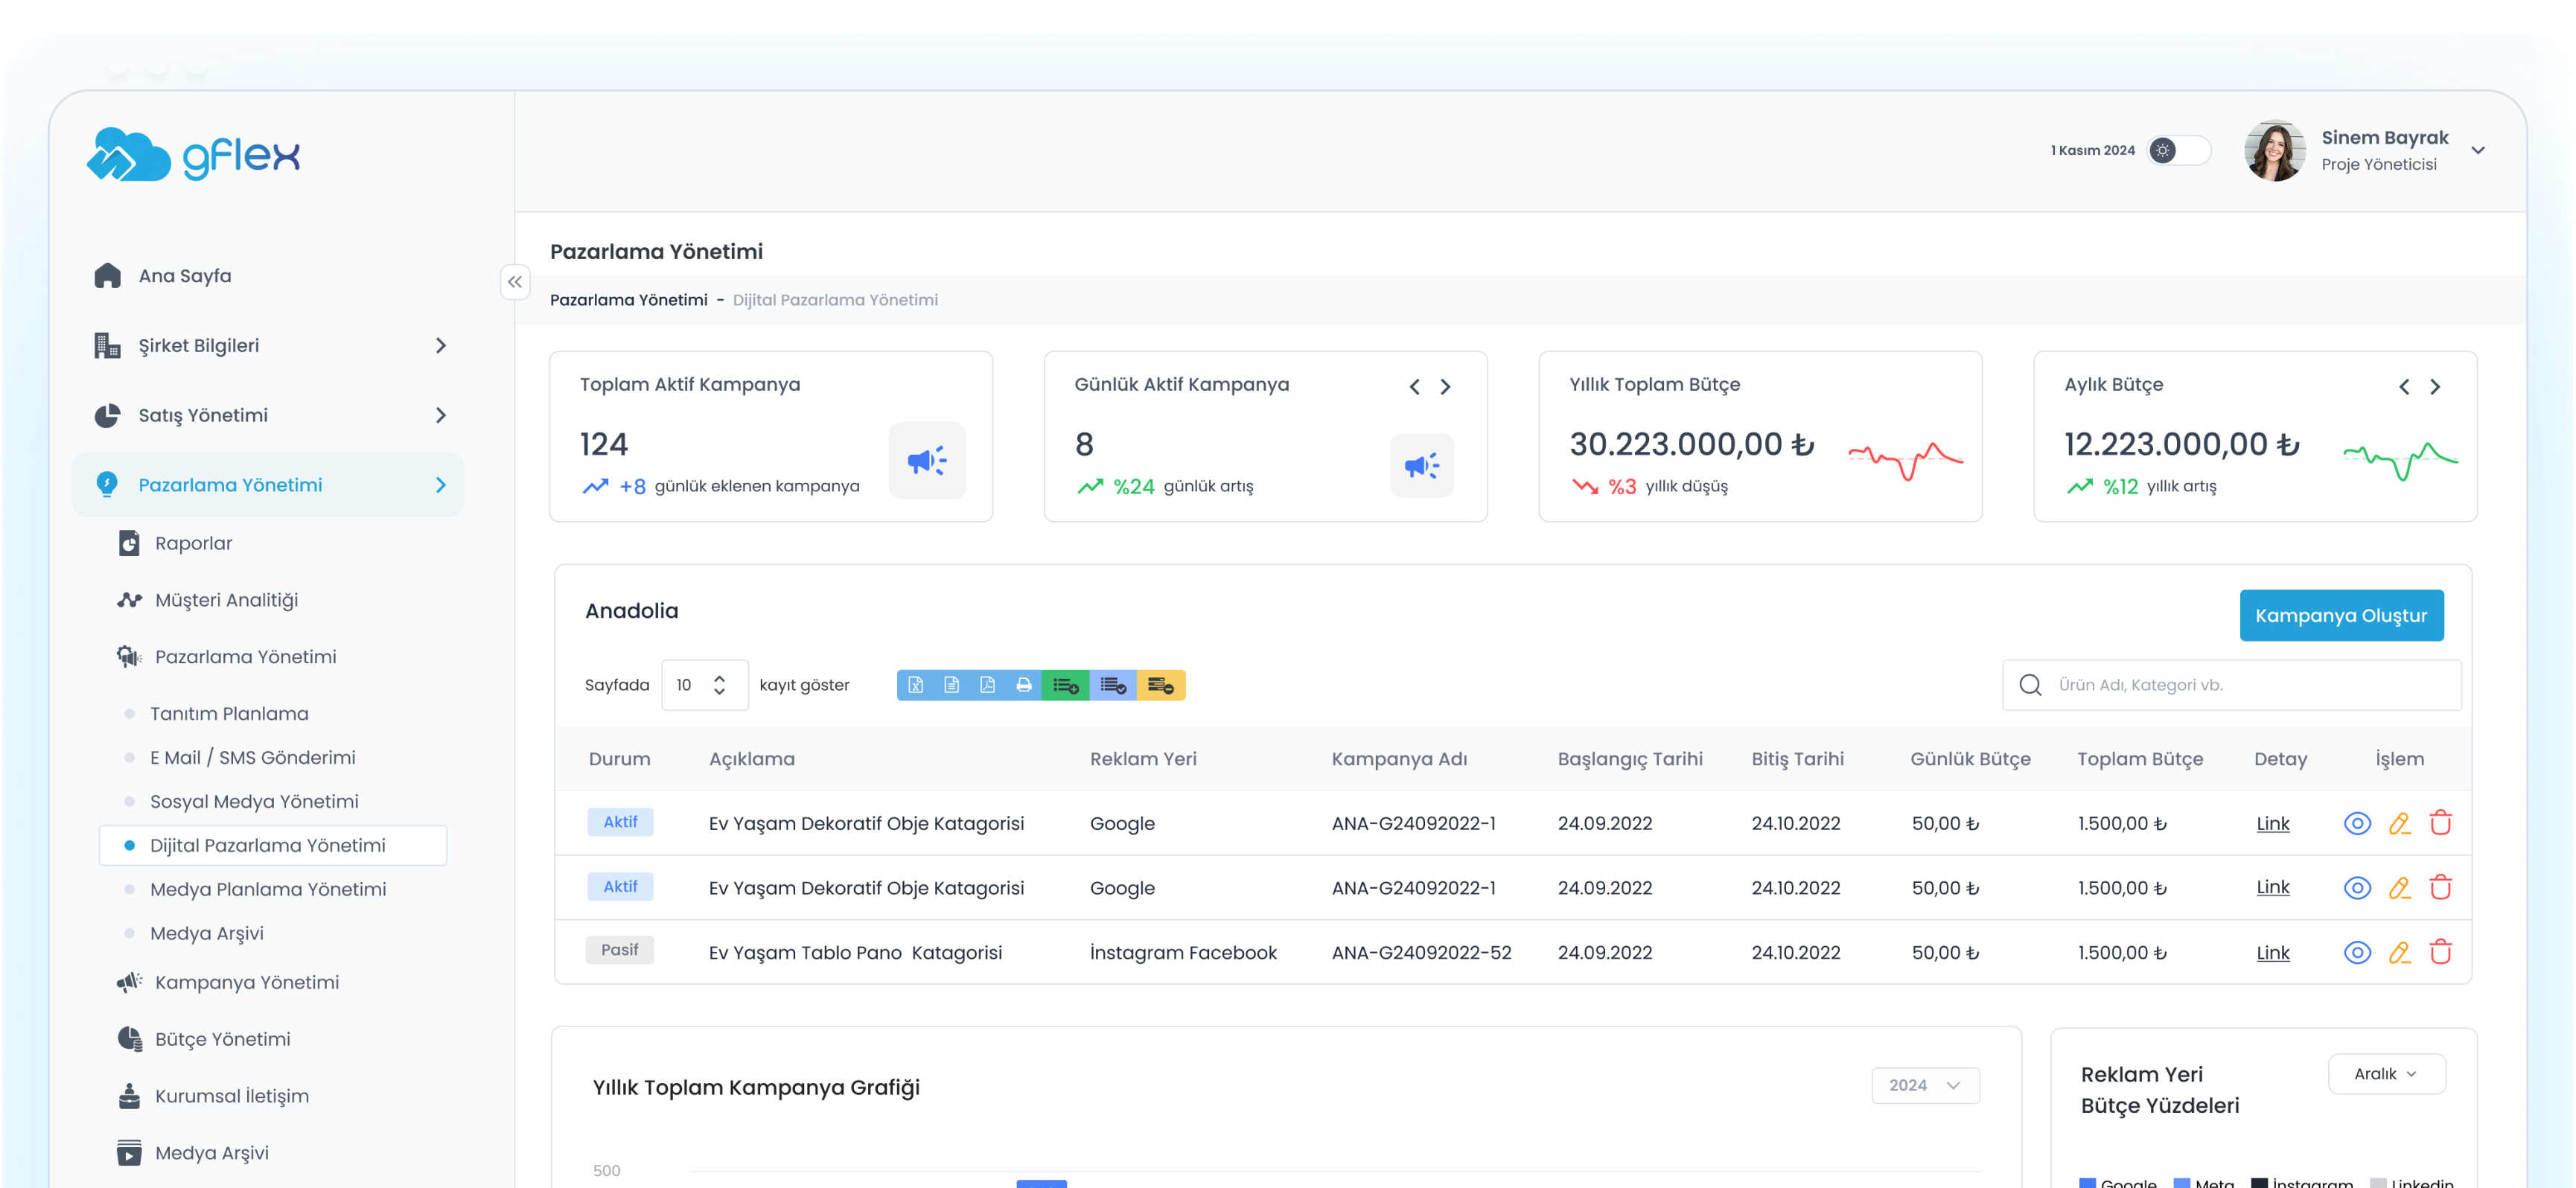2576x1188 pixels.
Task: Click next arrow on Aylık Bütçe card
Action: (2435, 386)
